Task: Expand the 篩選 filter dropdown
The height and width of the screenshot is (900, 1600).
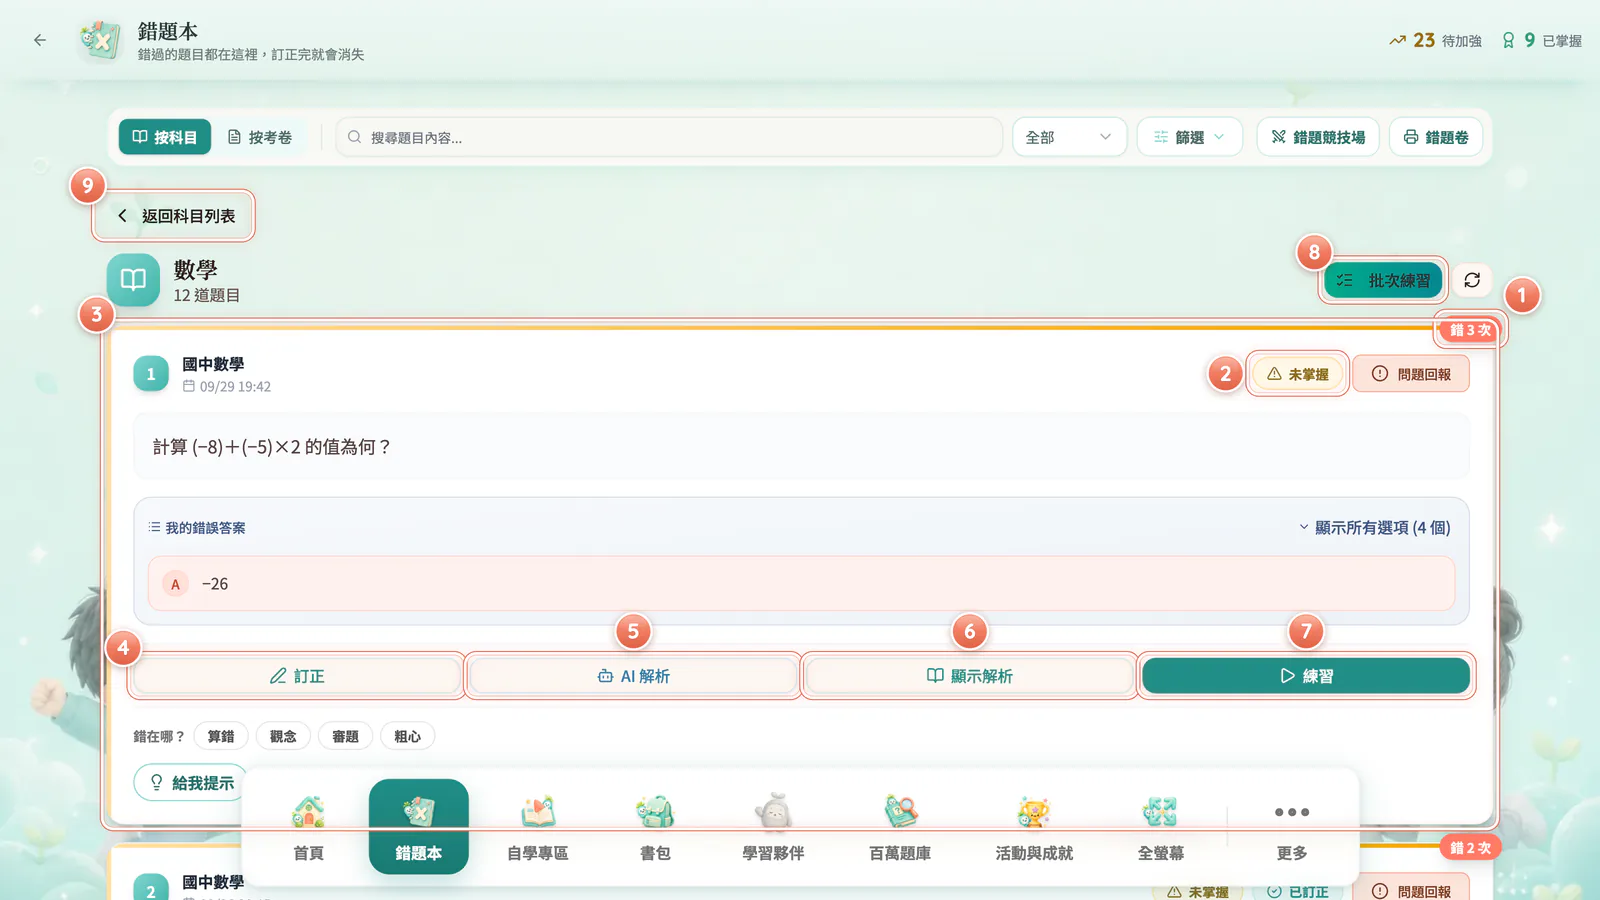Action: tap(1189, 137)
